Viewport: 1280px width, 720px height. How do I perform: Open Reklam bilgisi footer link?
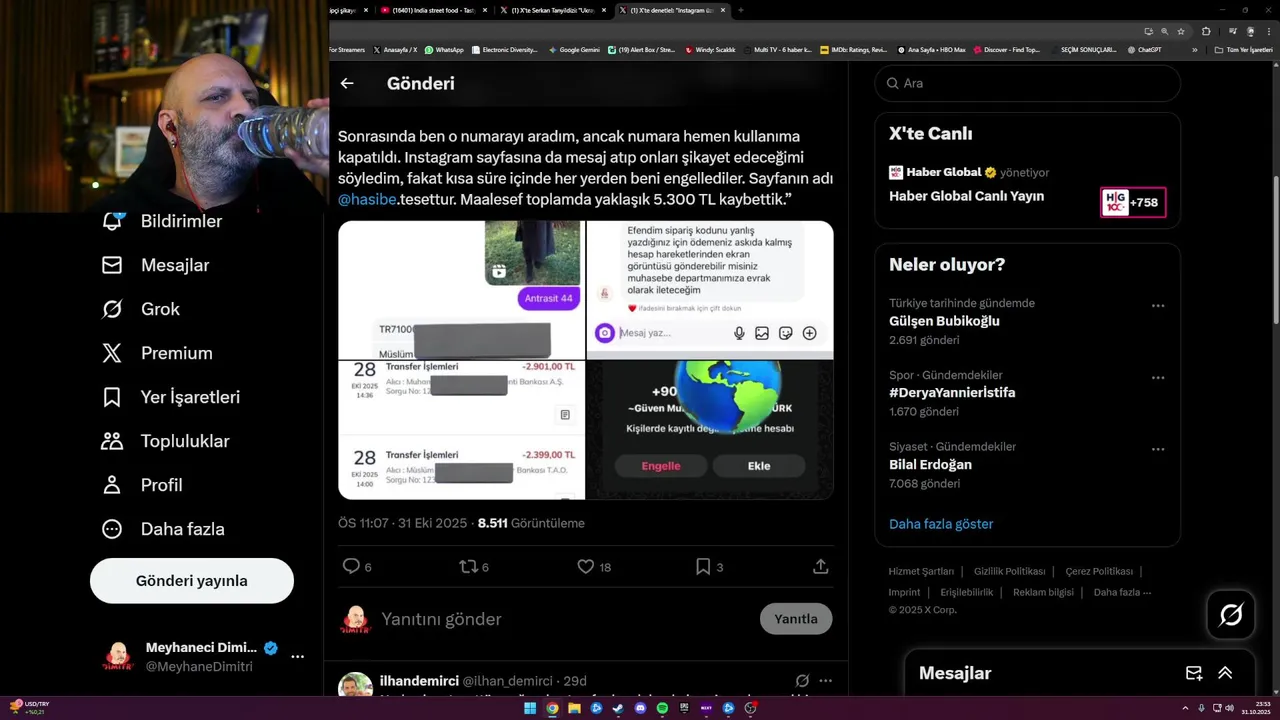coord(1043,592)
